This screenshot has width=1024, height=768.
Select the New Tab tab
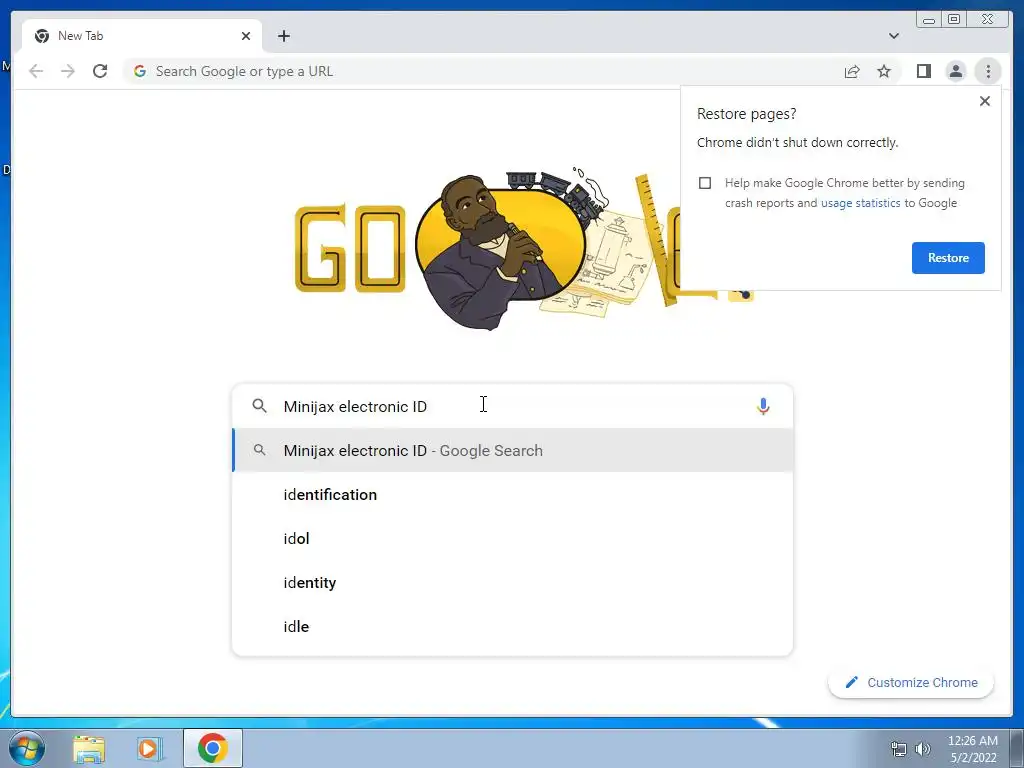click(x=142, y=36)
